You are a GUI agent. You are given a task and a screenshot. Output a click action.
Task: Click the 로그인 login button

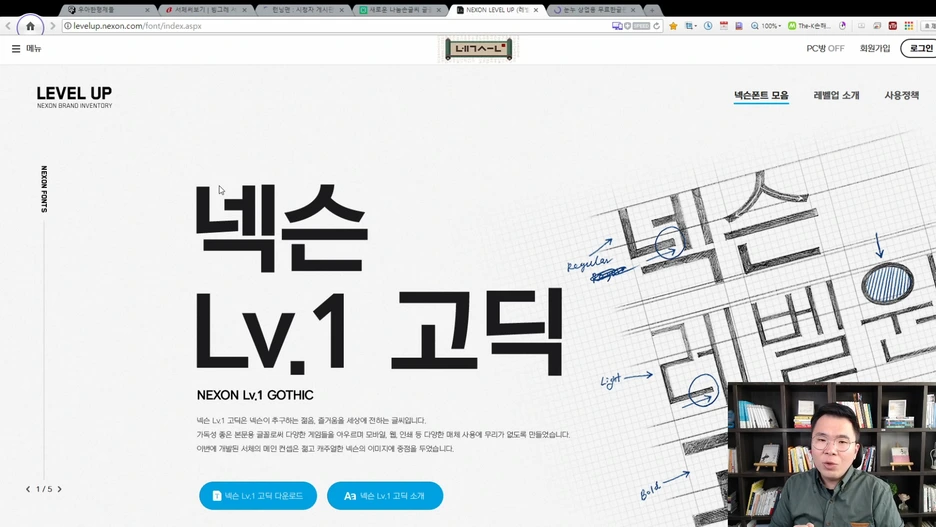tap(920, 48)
